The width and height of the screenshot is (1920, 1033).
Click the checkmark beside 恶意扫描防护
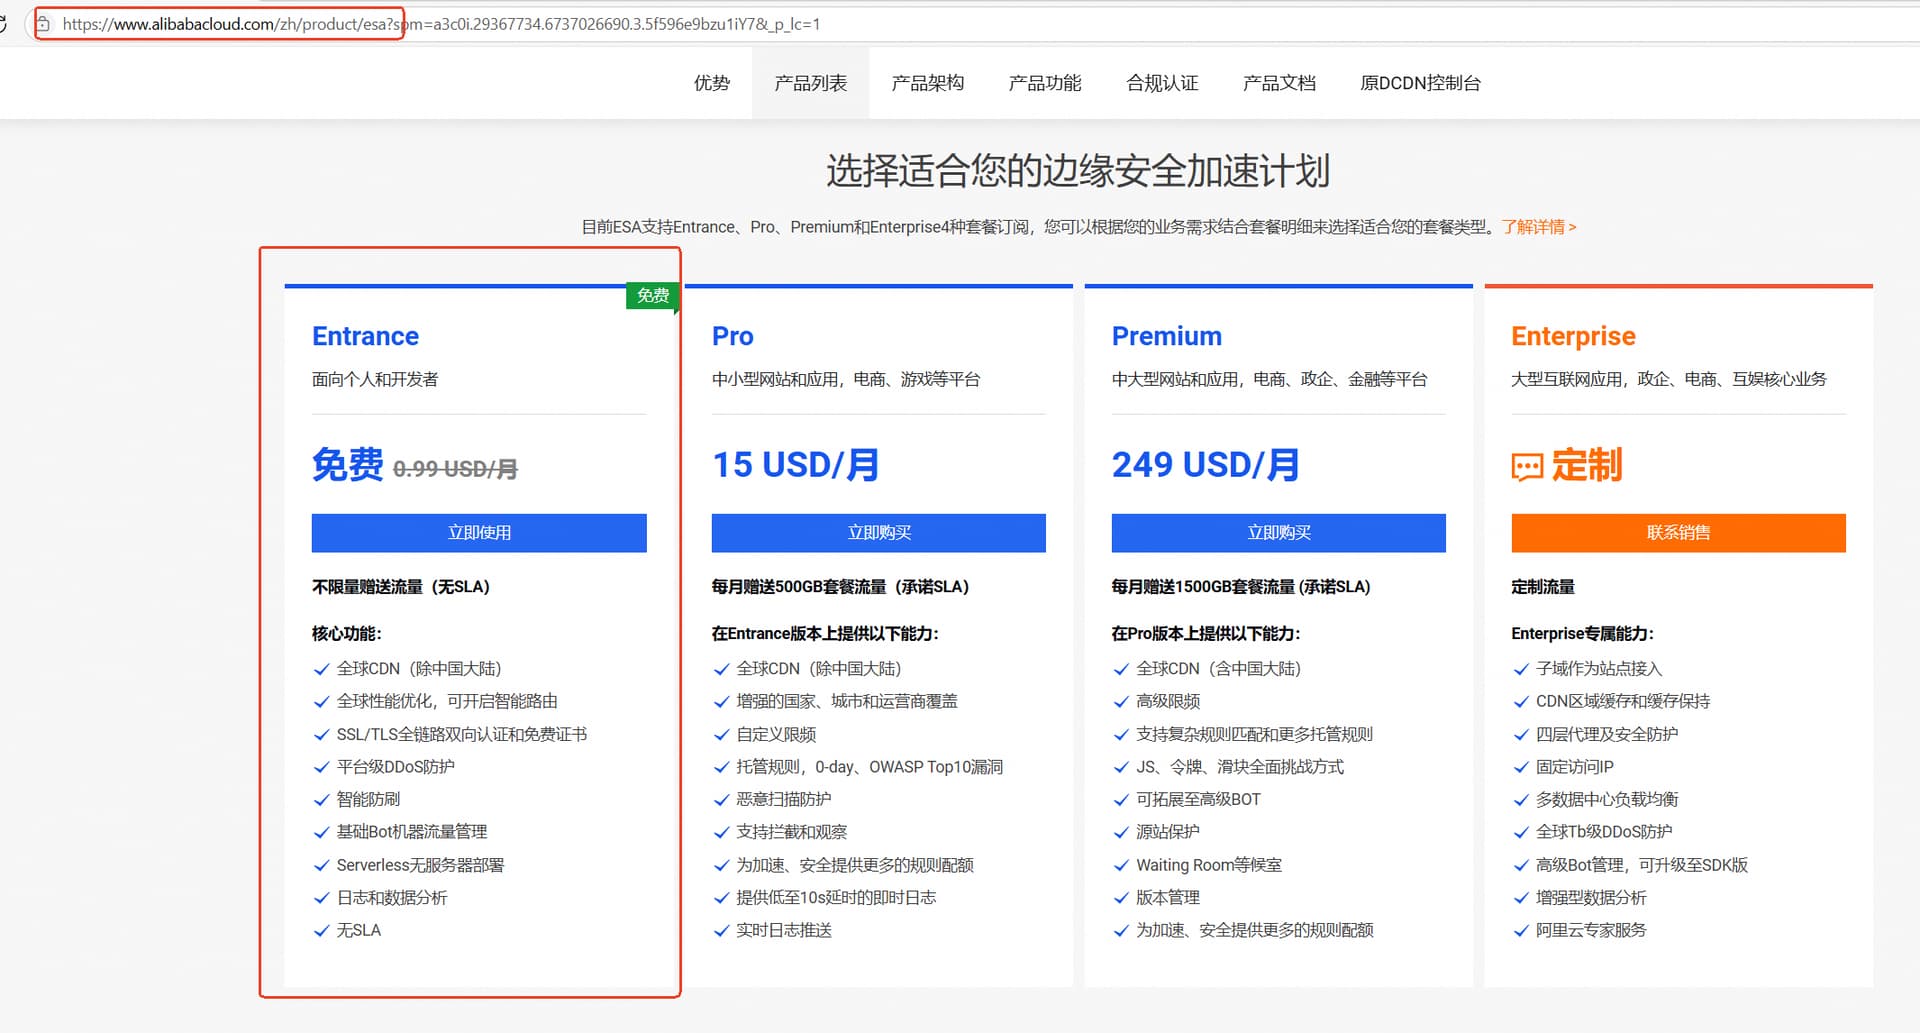721,800
